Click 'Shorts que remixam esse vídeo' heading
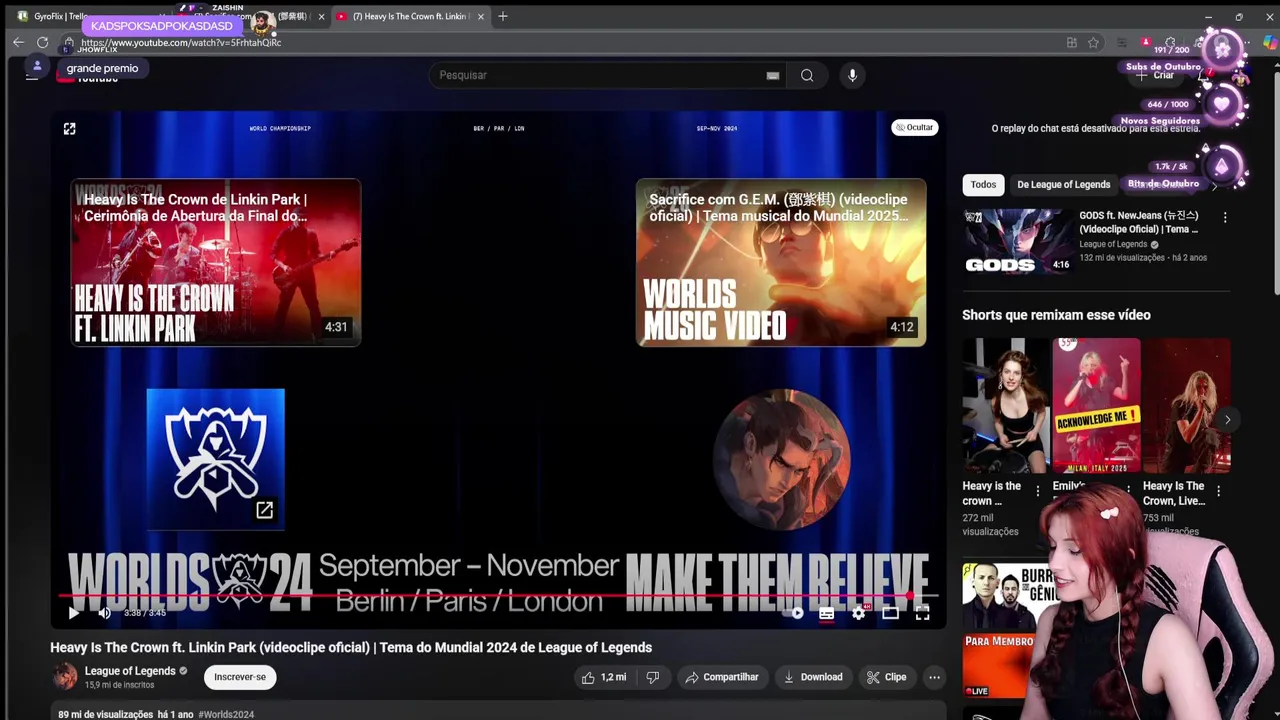The height and width of the screenshot is (720, 1280). click(x=1056, y=315)
